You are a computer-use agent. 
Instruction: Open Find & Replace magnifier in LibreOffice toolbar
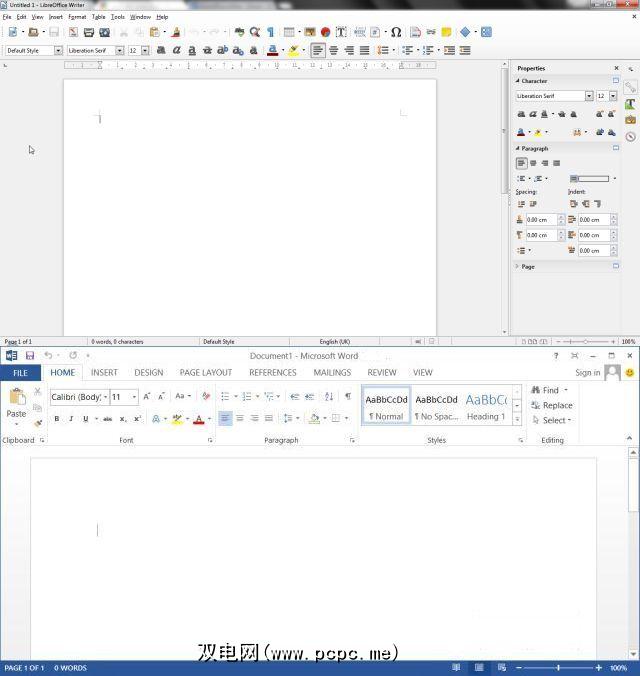pos(255,32)
